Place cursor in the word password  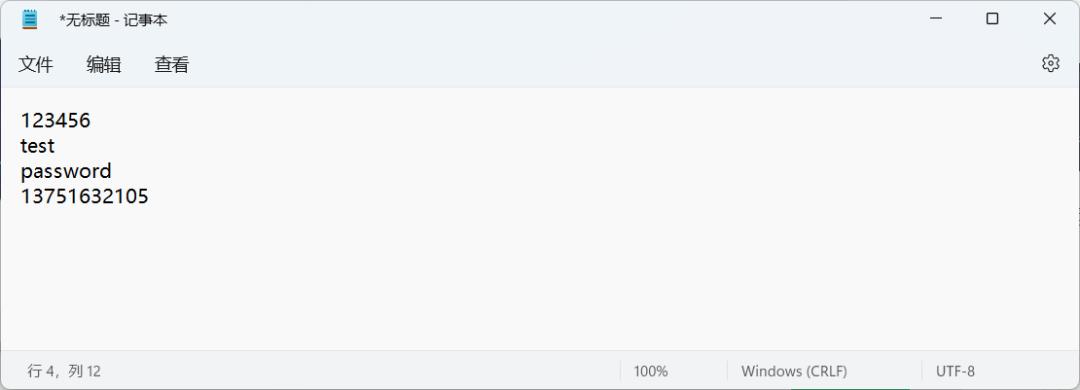click(66, 171)
